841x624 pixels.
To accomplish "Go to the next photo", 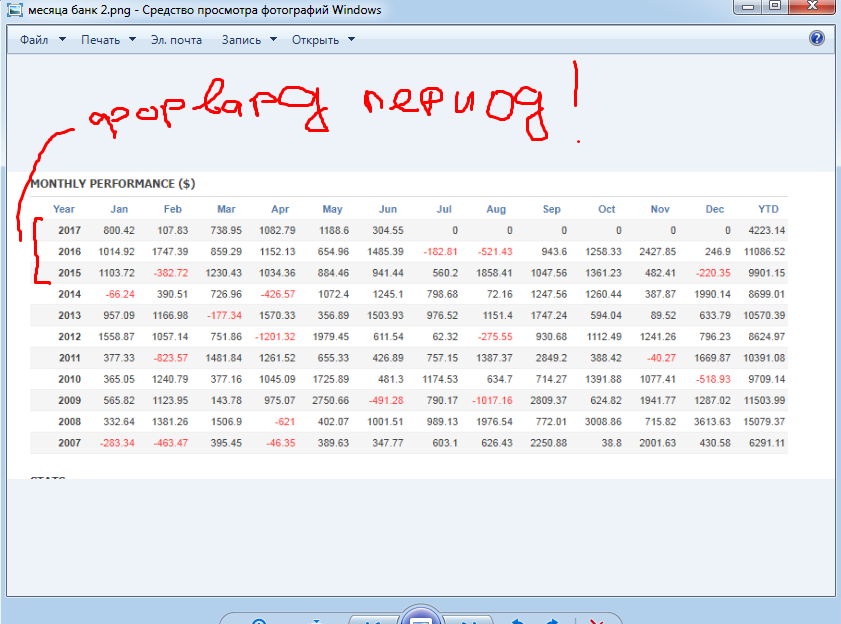I will (468, 621).
